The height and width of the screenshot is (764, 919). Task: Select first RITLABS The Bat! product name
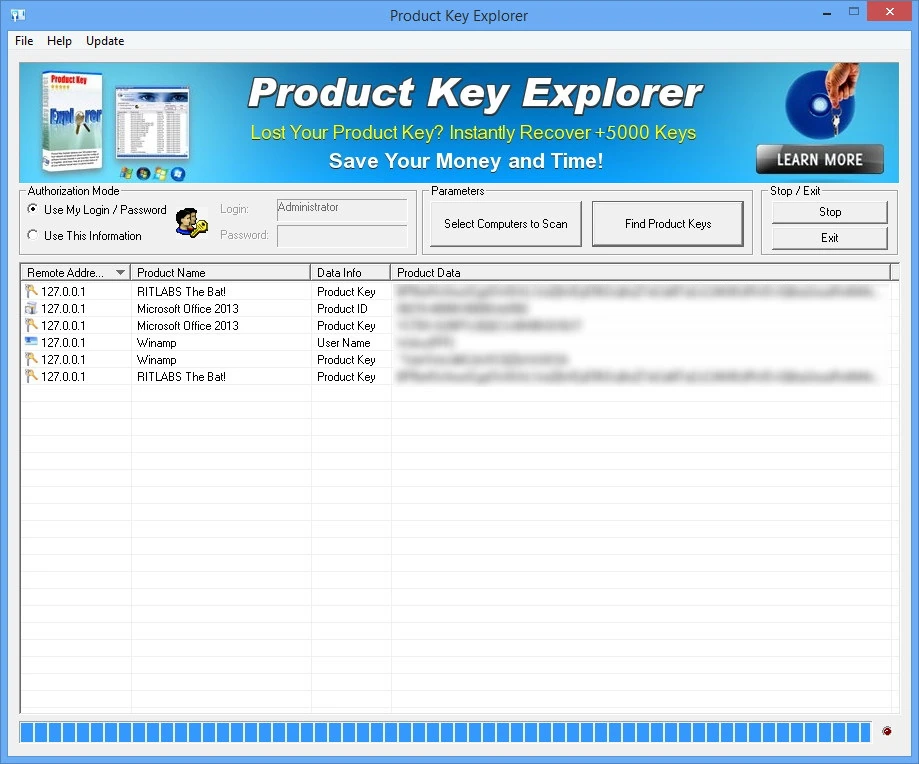click(x=181, y=292)
